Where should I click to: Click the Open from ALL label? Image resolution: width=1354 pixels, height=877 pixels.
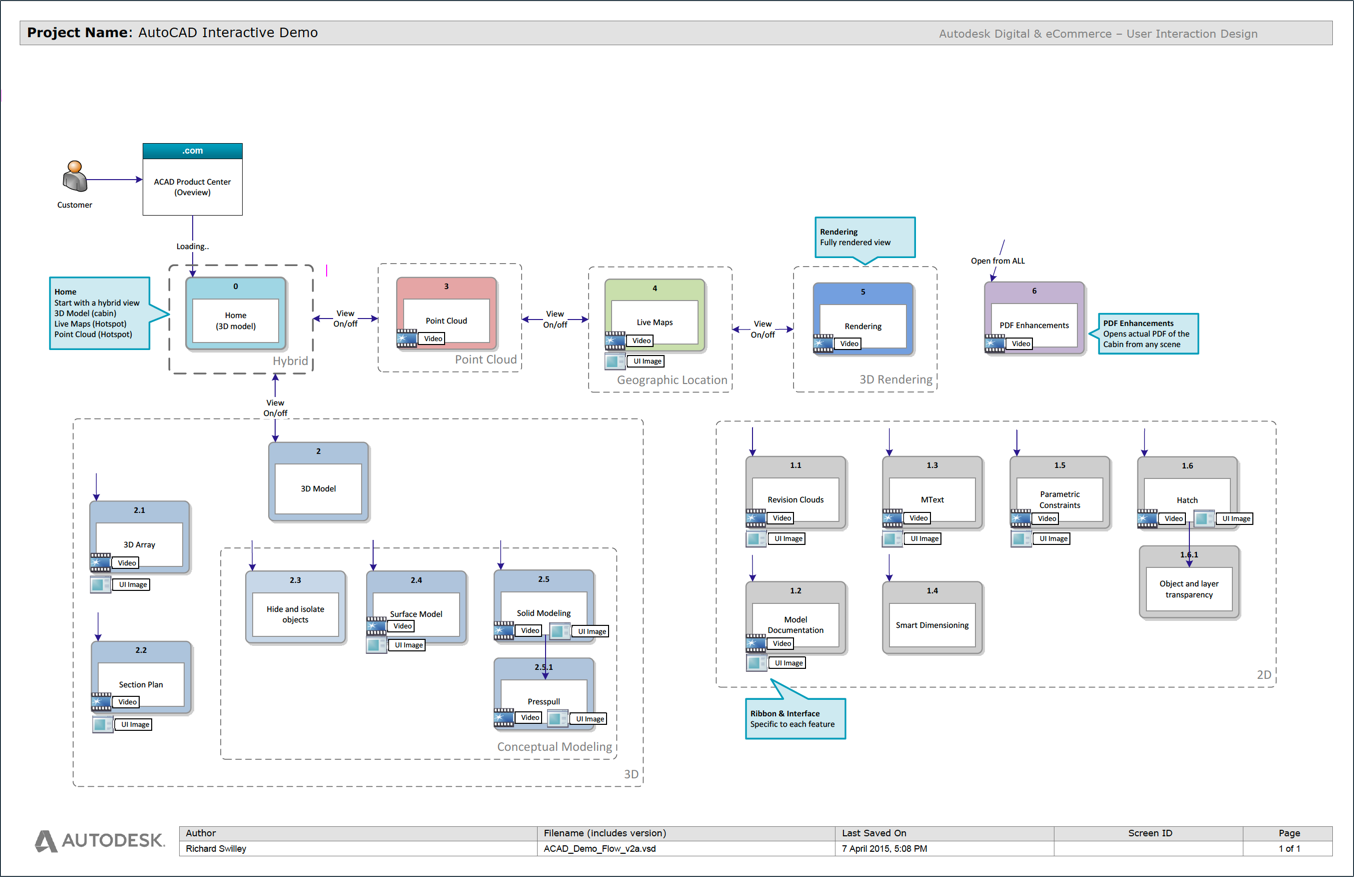coord(998,261)
